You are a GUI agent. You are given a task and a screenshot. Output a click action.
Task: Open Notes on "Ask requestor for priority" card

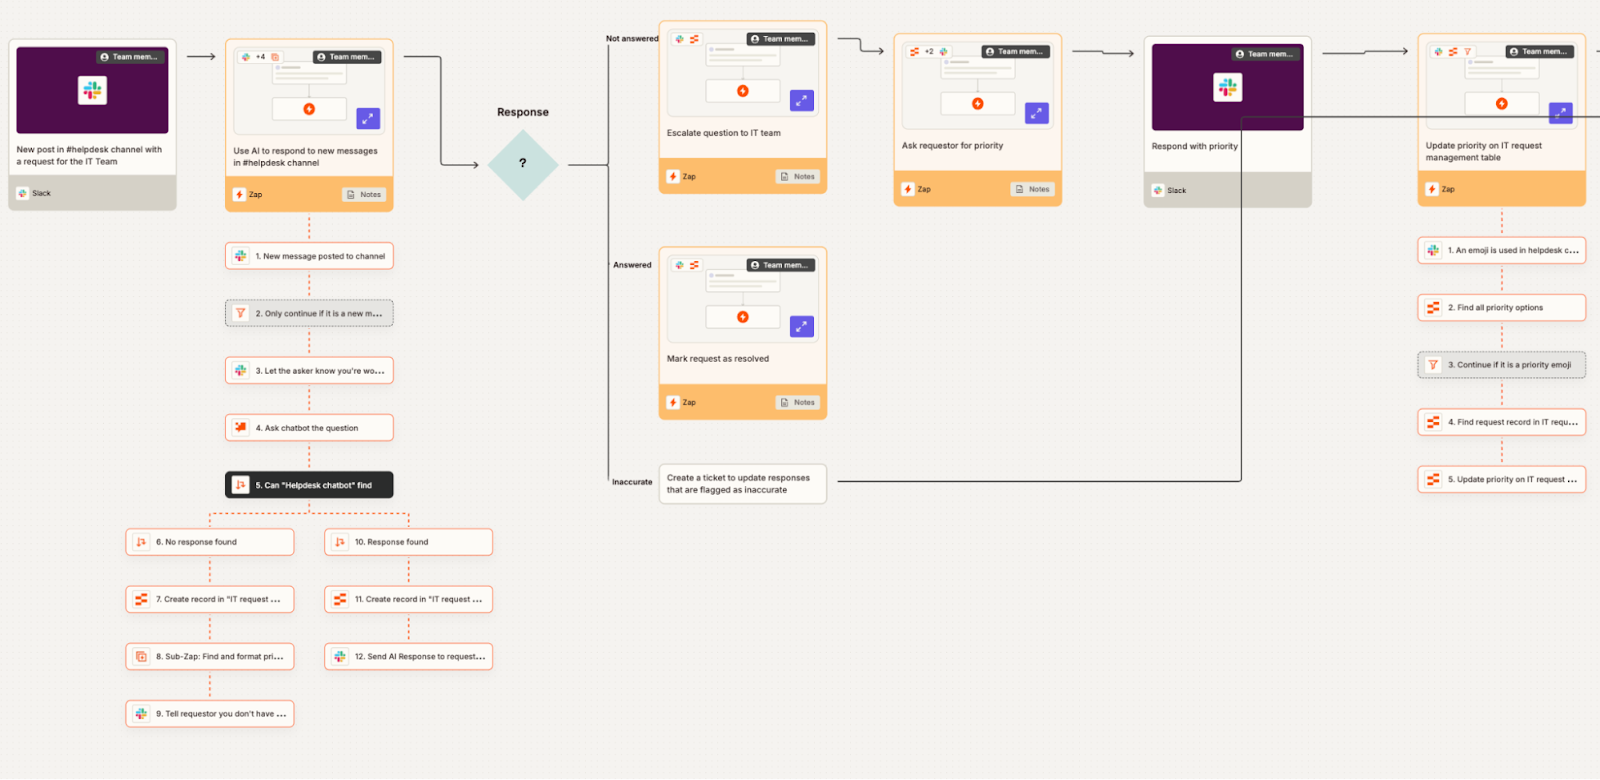click(x=1033, y=189)
